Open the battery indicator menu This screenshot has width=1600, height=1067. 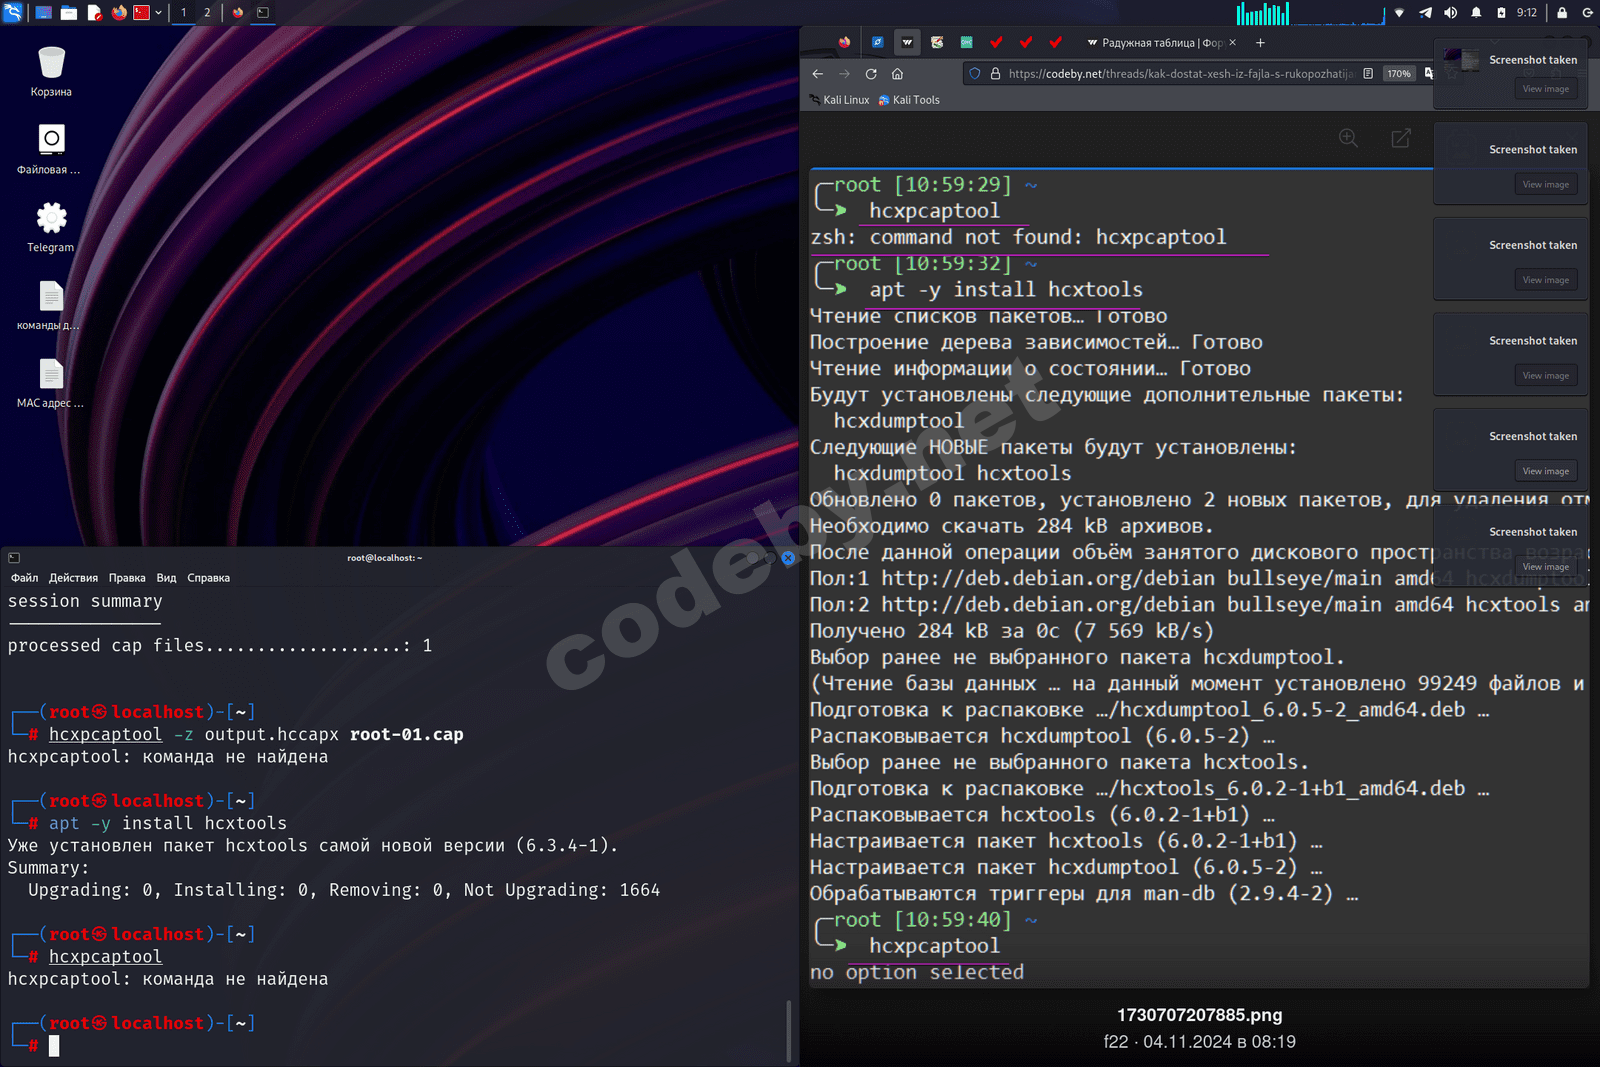point(1501,13)
